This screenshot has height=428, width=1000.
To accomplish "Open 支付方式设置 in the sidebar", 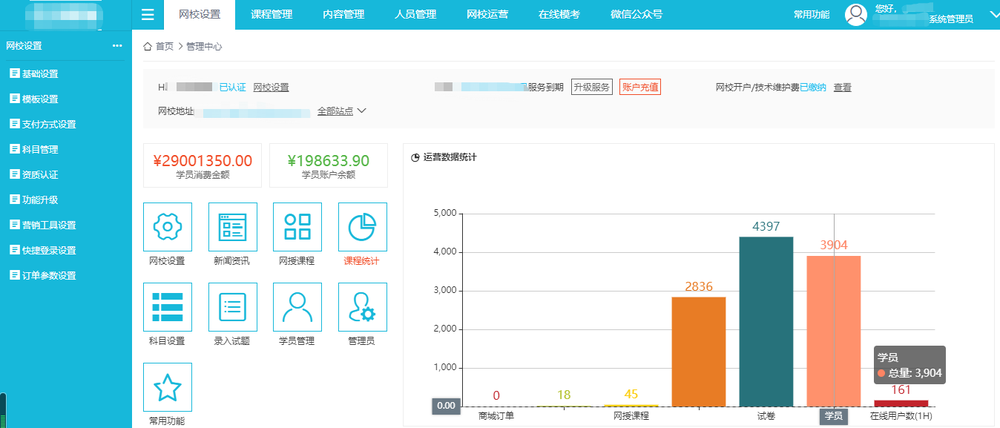I will click(x=48, y=125).
